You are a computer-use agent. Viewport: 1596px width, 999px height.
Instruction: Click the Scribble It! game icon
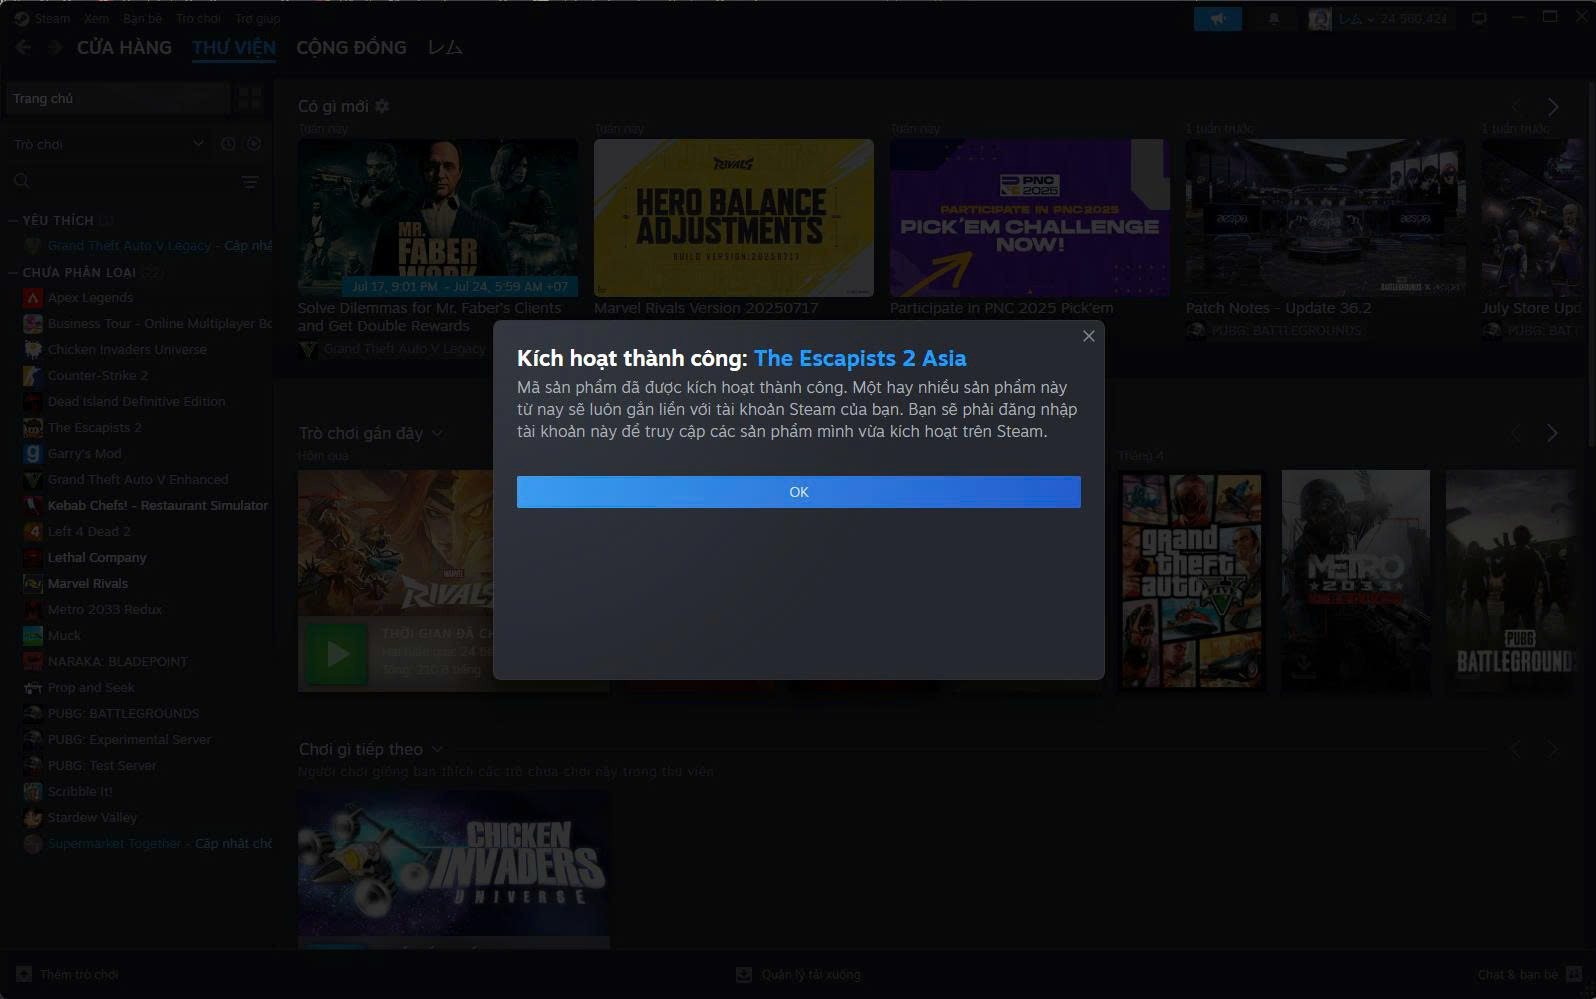32,791
